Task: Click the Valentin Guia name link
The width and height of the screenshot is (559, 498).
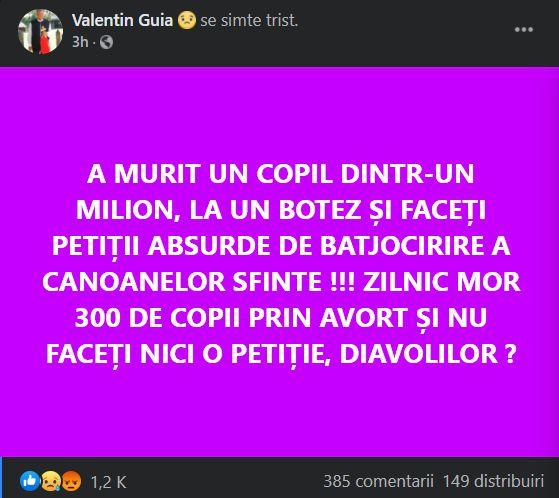Action: tap(122, 20)
